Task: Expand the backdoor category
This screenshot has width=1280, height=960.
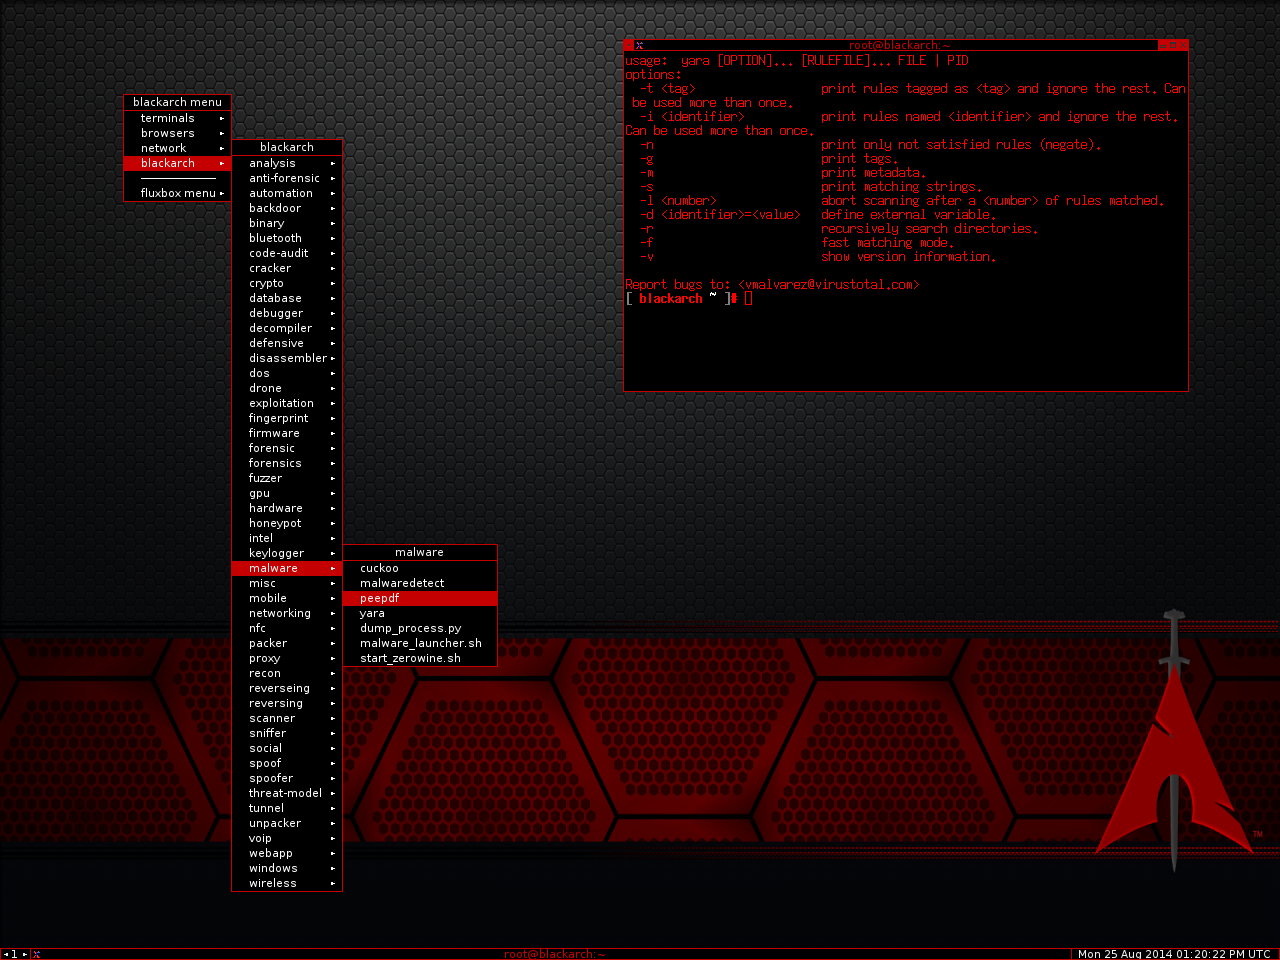Action: click(287, 208)
